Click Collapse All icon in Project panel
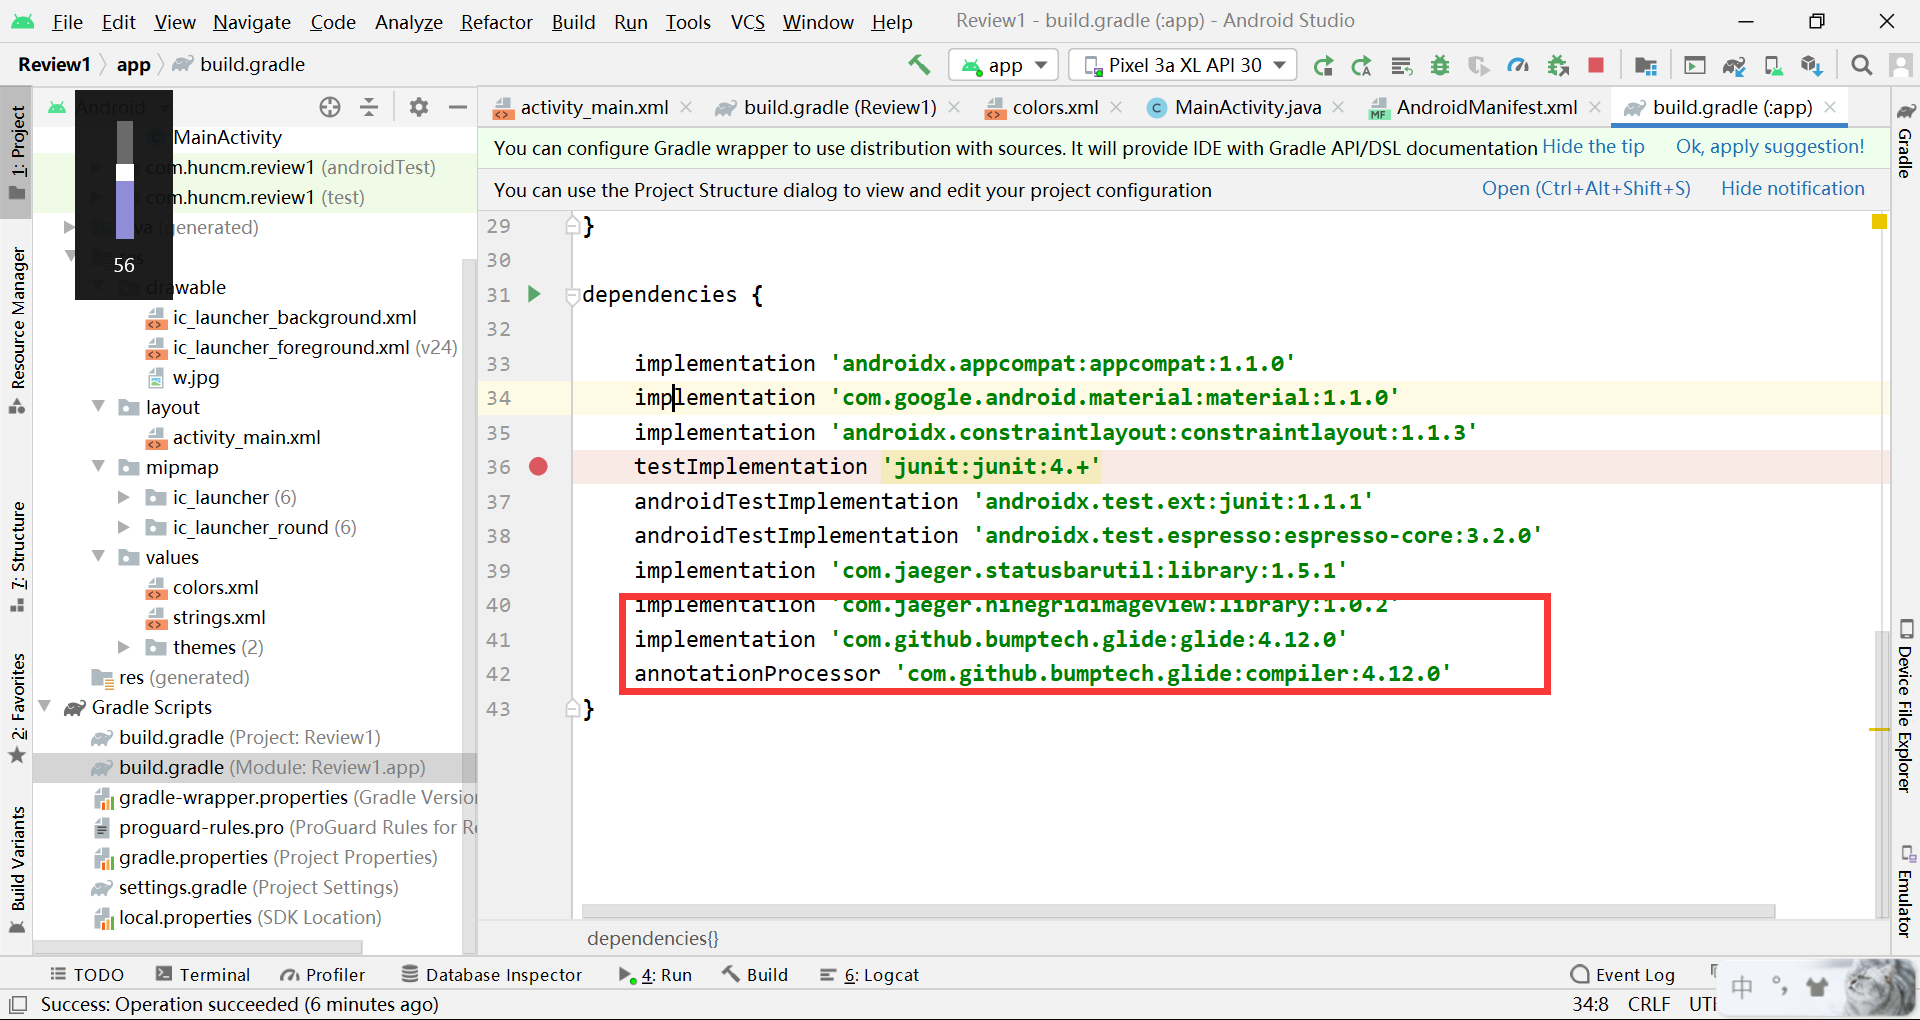Screen dimensions: 1920x1020 coord(369,107)
